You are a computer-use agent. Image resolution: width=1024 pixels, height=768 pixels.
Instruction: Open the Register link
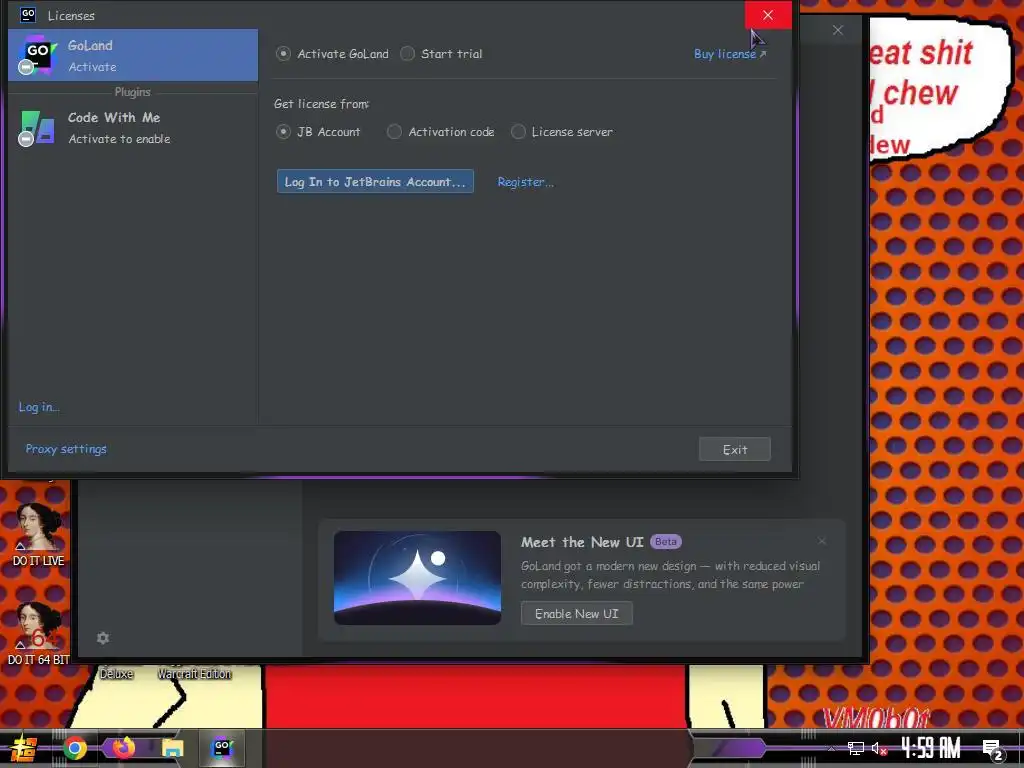click(525, 182)
